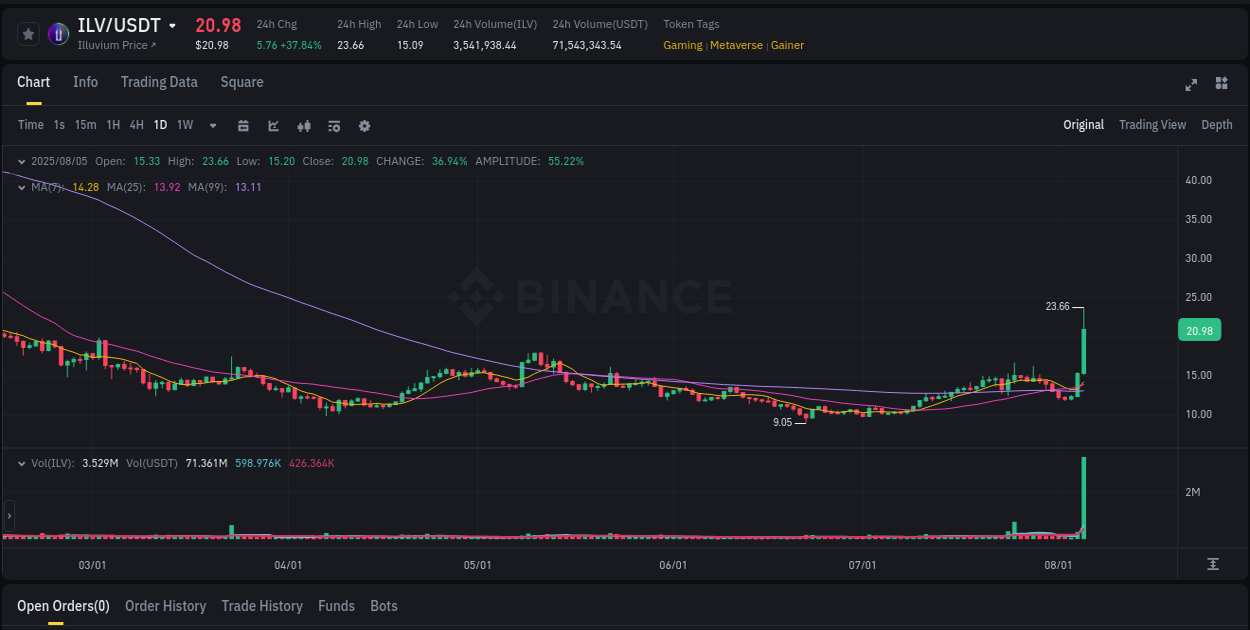Collapse the OHLC info row chevron
Screen dimensions: 1250x630
[x=21, y=160]
